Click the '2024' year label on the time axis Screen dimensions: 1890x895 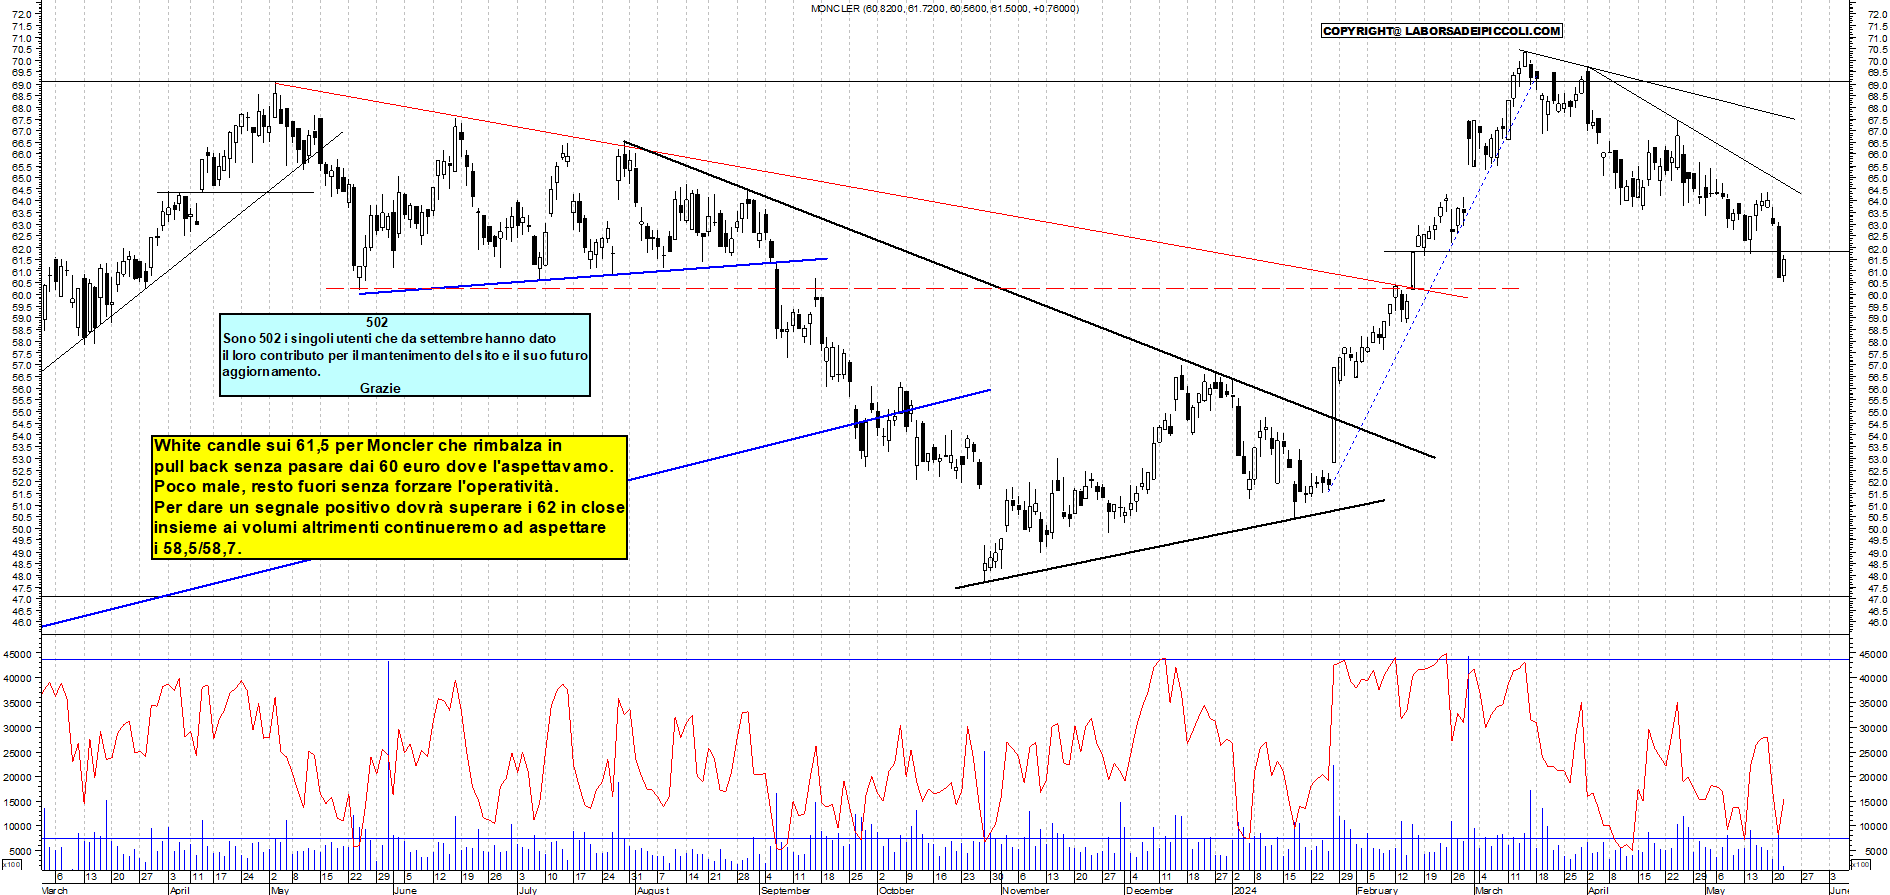click(1245, 890)
